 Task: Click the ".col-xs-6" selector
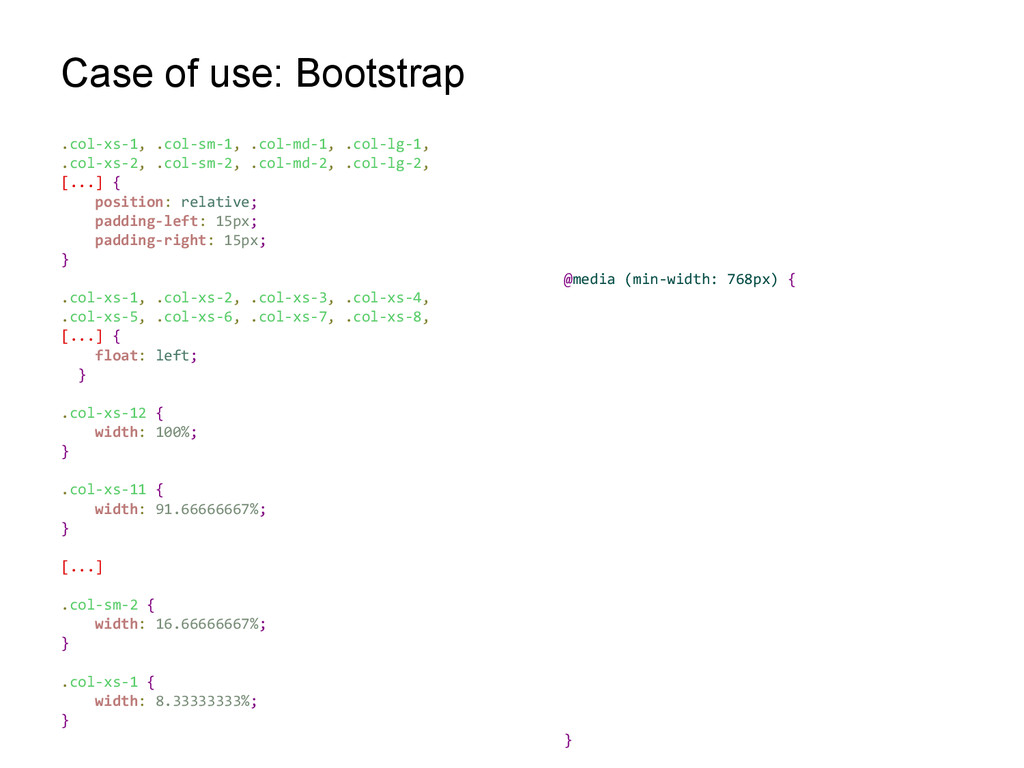click(195, 317)
